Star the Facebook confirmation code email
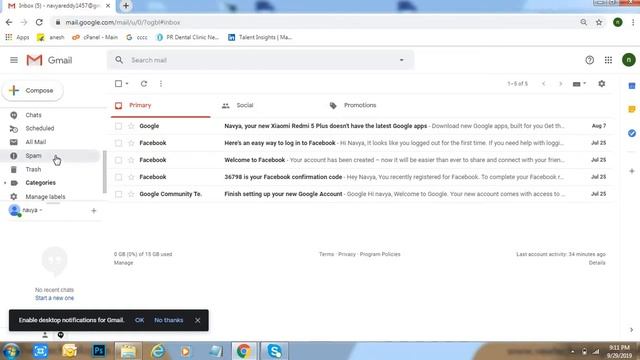Viewport: 640px width, 360px height. [131, 177]
